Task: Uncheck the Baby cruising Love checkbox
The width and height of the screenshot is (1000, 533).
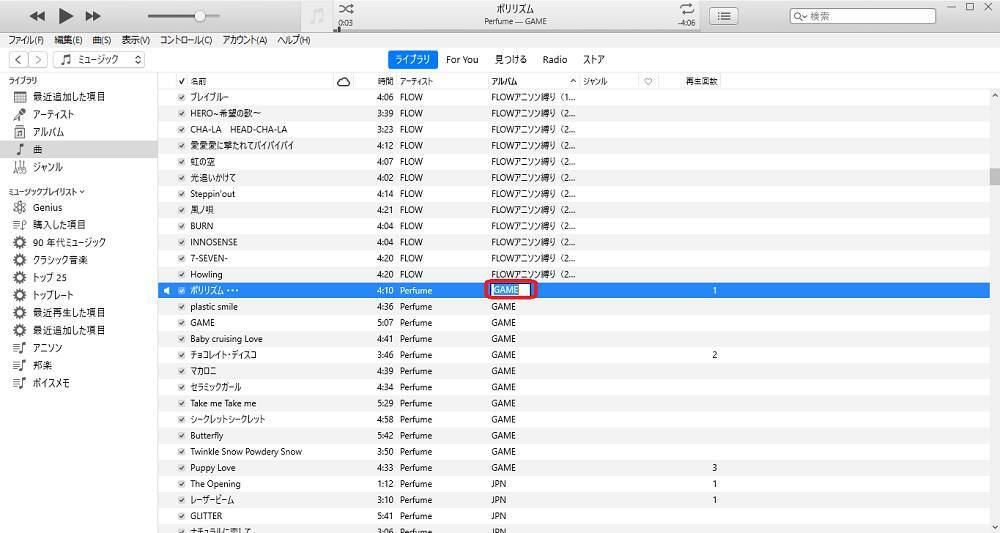Action: point(181,339)
